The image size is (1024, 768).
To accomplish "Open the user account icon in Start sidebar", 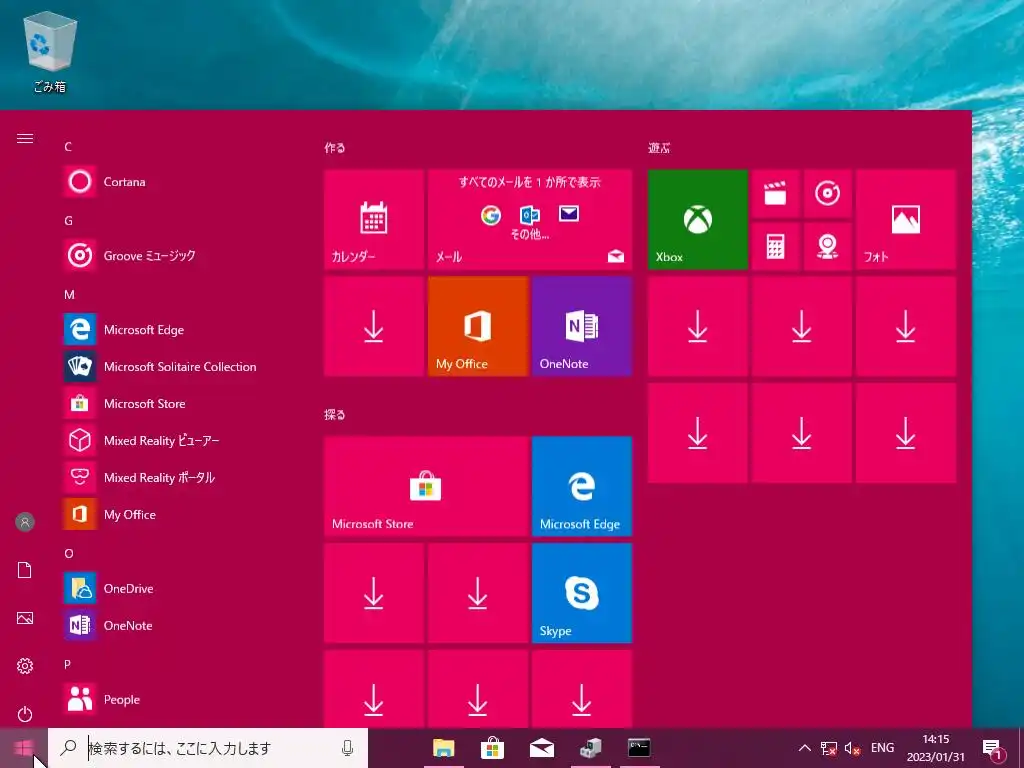I will click(25, 522).
